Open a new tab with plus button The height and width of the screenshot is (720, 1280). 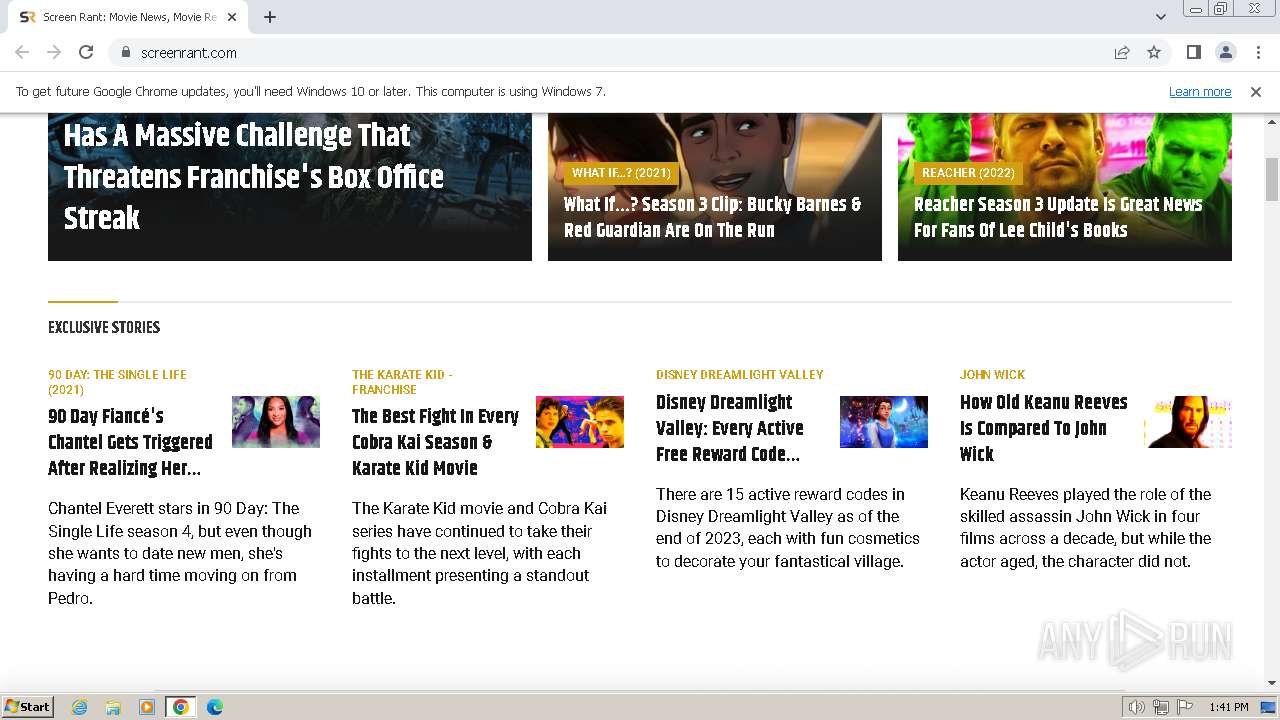pyautogui.click(x=270, y=17)
